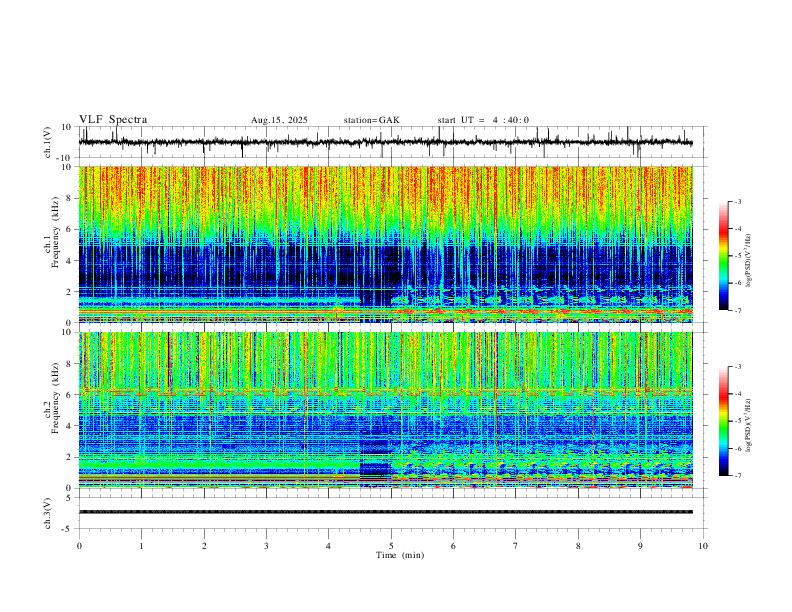This screenshot has width=792, height=612.
Task: Click time-axis tick label "3" at the bottom
Action: pyautogui.click(x=266, y=546)
